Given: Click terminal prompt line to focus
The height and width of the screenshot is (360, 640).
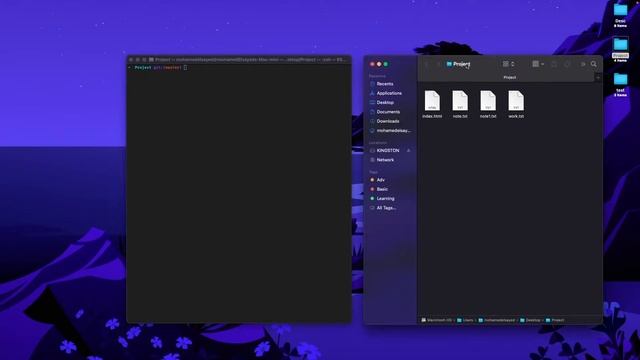Looking at the screenshot, I should [158, 67].
